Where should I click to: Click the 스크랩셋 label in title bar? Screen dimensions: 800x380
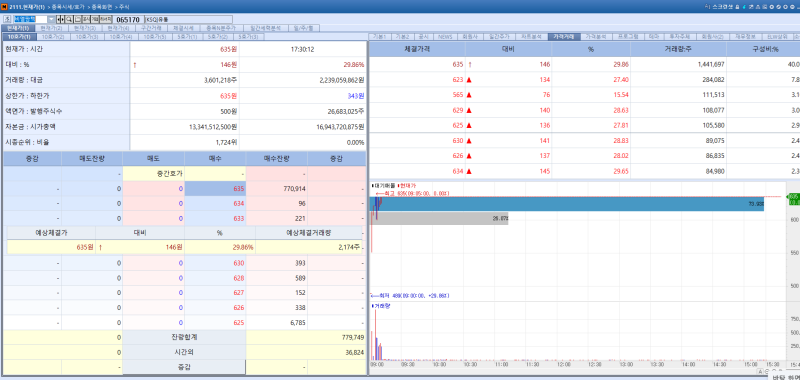pyautogui.click(x=723, y=7)
